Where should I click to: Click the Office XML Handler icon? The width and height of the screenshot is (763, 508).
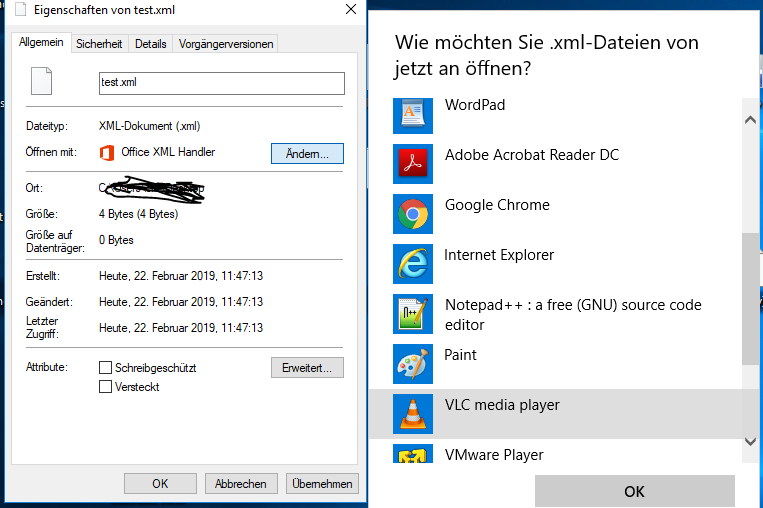107,153
